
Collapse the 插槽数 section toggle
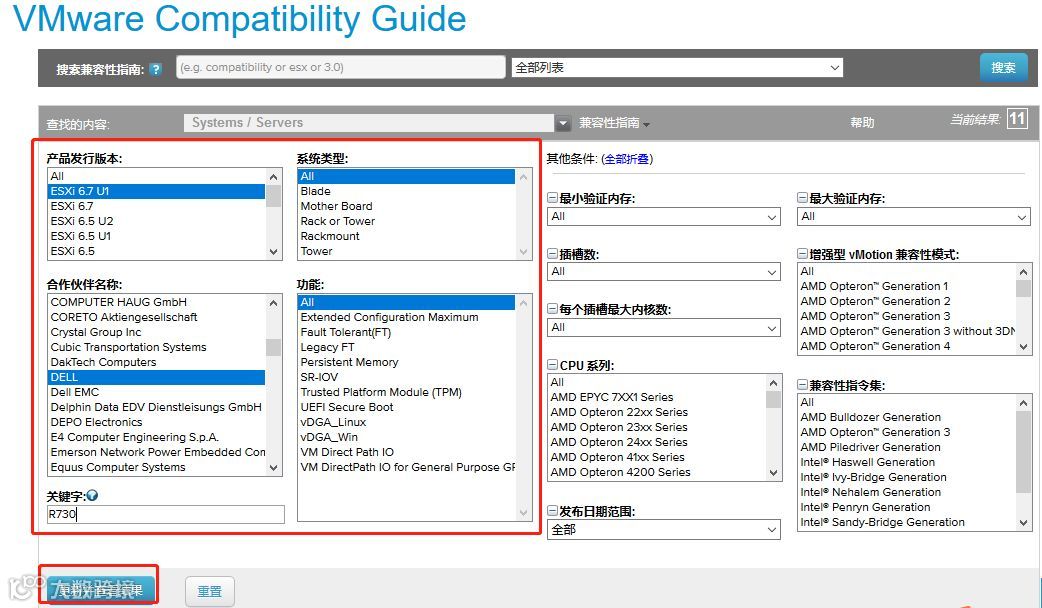pyautogui.click(x=552, y=254)
